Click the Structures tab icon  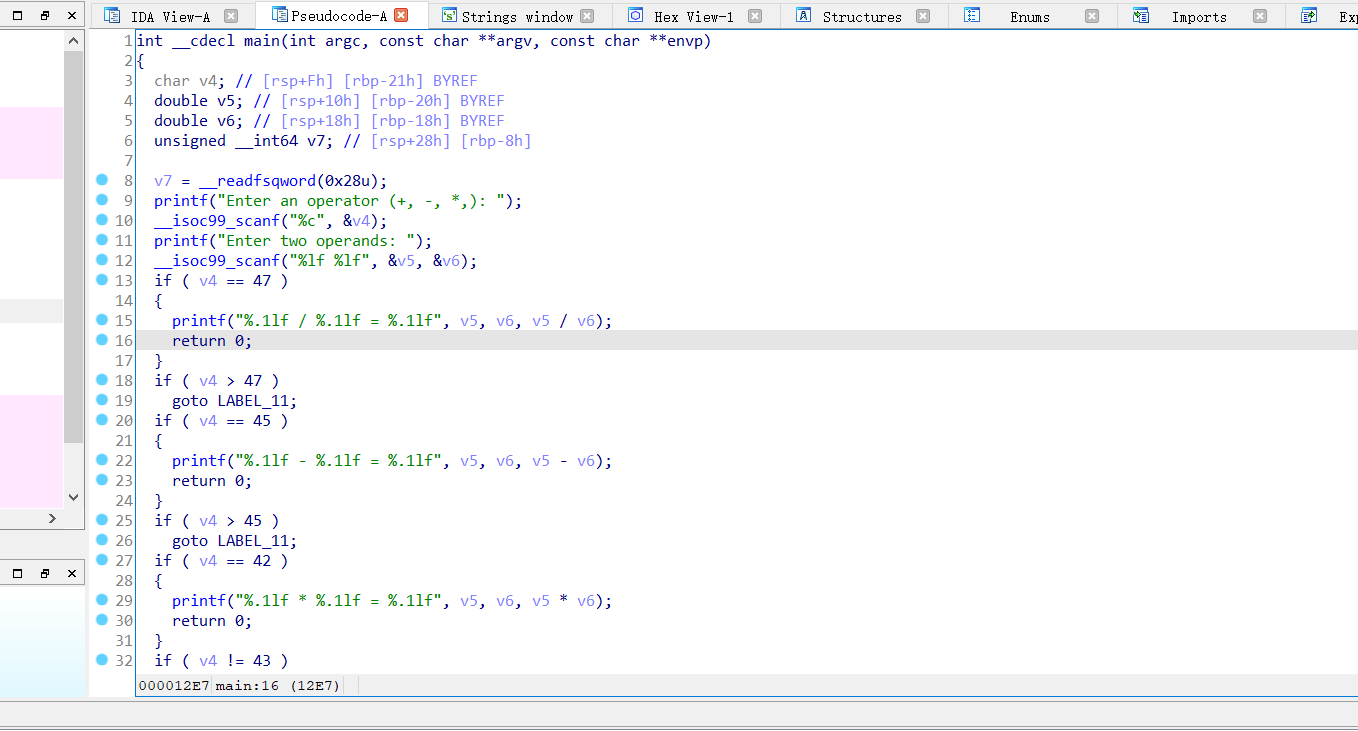pyautogui.click(x=803, y=16)
